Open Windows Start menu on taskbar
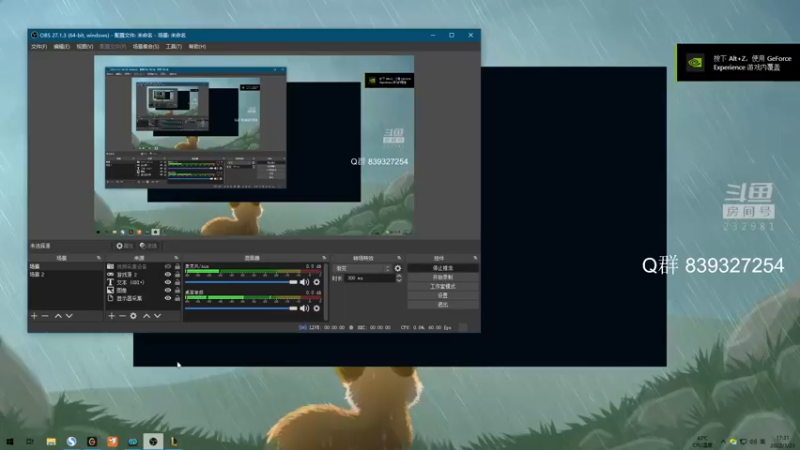 click(x=10, y=441)
